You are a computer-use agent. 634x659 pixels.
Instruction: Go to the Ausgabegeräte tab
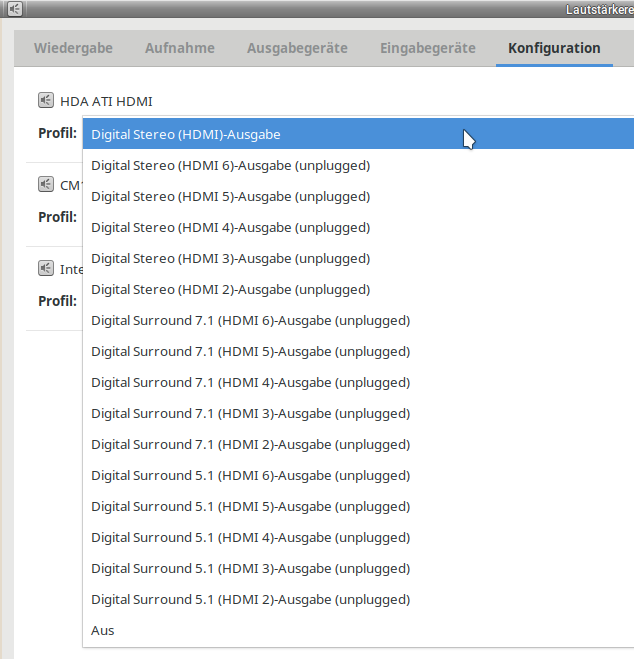[x=297, y=48]
